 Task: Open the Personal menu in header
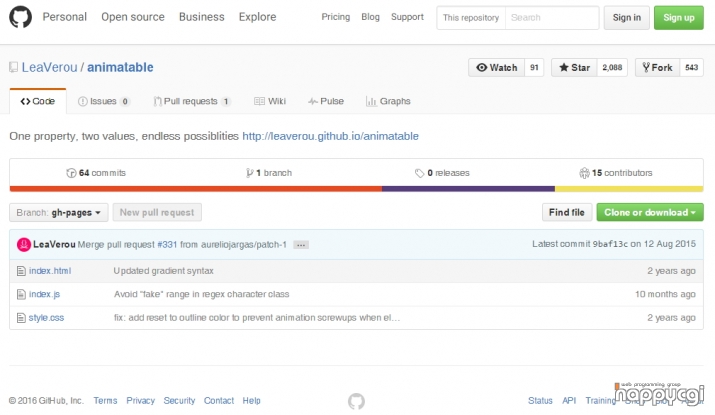tap(65, 17)
